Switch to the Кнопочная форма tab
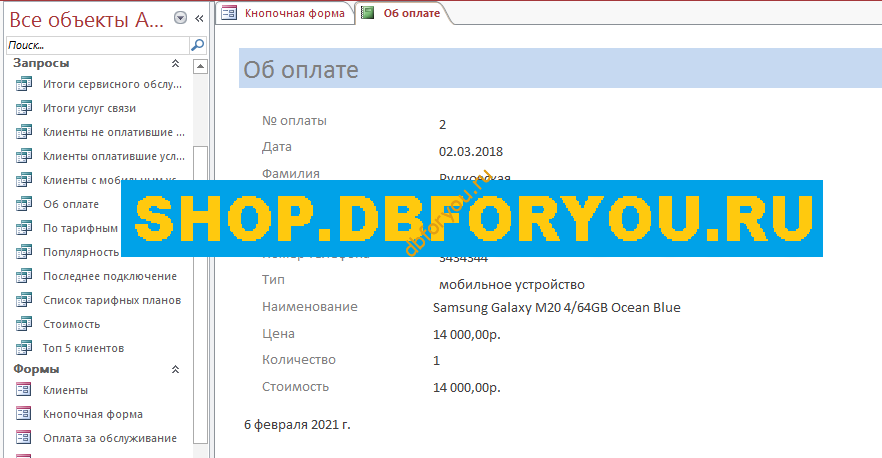This screenshot has width=882, height=458. [284, 13]
